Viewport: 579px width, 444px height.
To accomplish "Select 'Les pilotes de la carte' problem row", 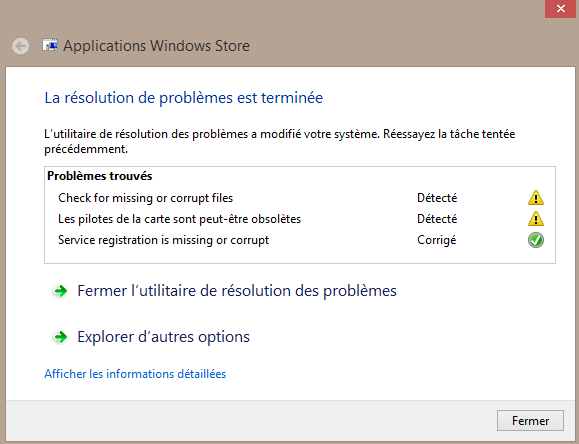I will [300, 219].
